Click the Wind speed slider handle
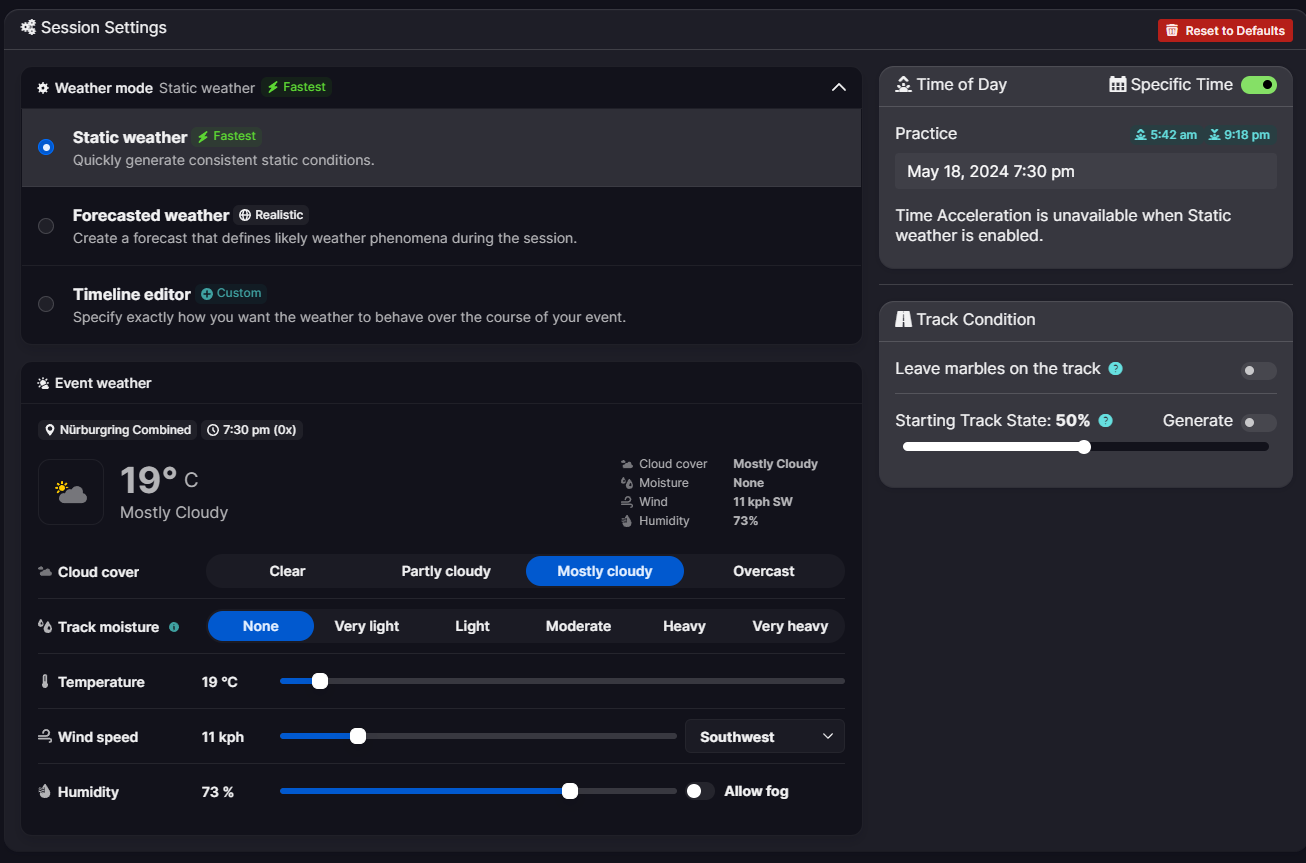The image size is (1306, 863). (358, 736)
